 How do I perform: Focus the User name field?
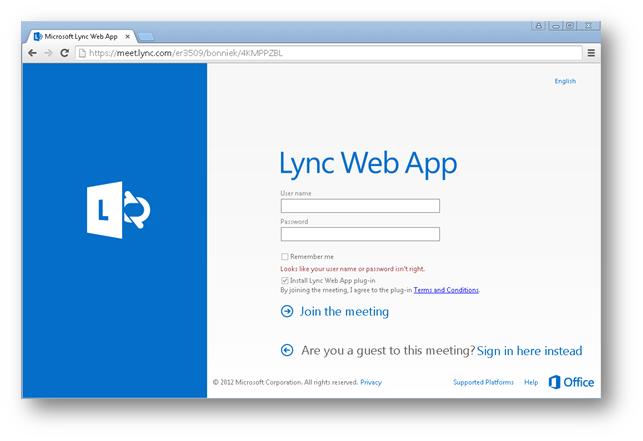360,206
